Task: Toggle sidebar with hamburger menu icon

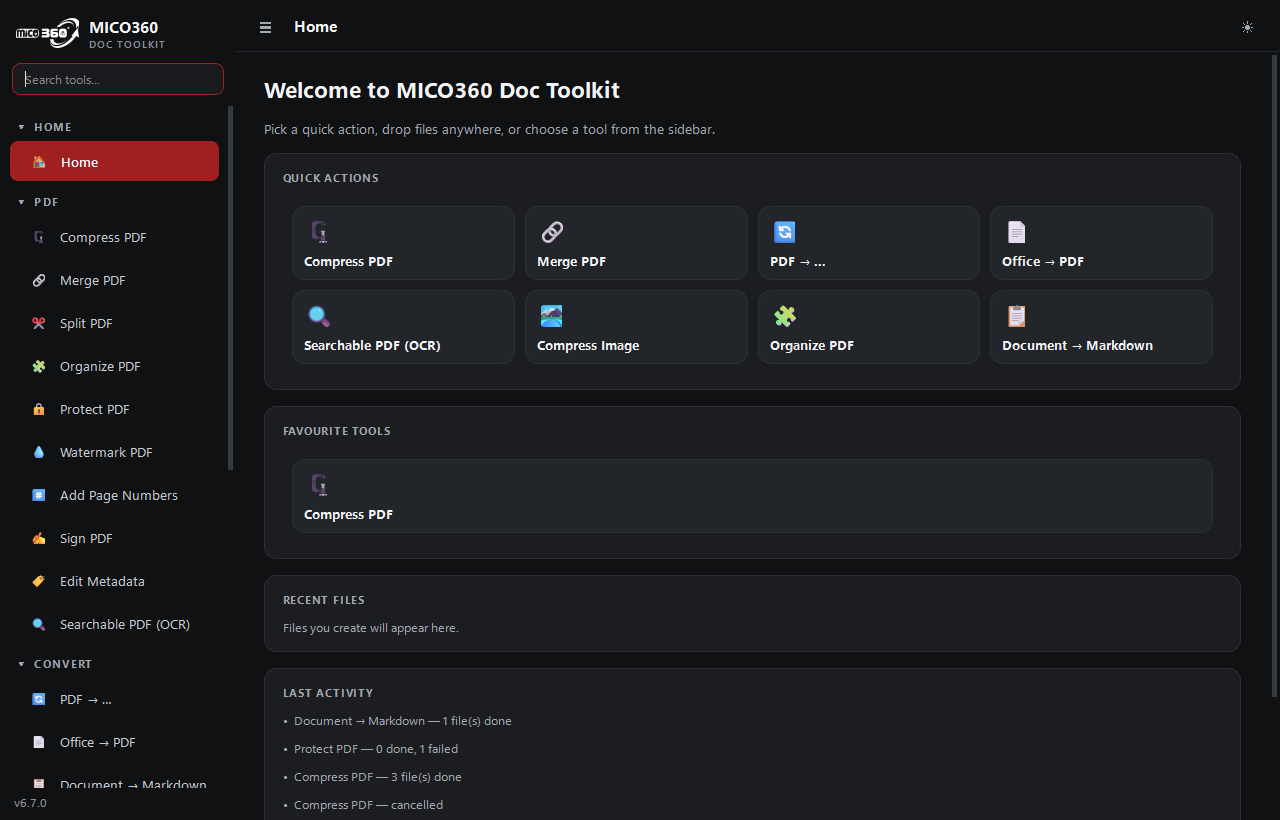Action: tap(265, 27)
